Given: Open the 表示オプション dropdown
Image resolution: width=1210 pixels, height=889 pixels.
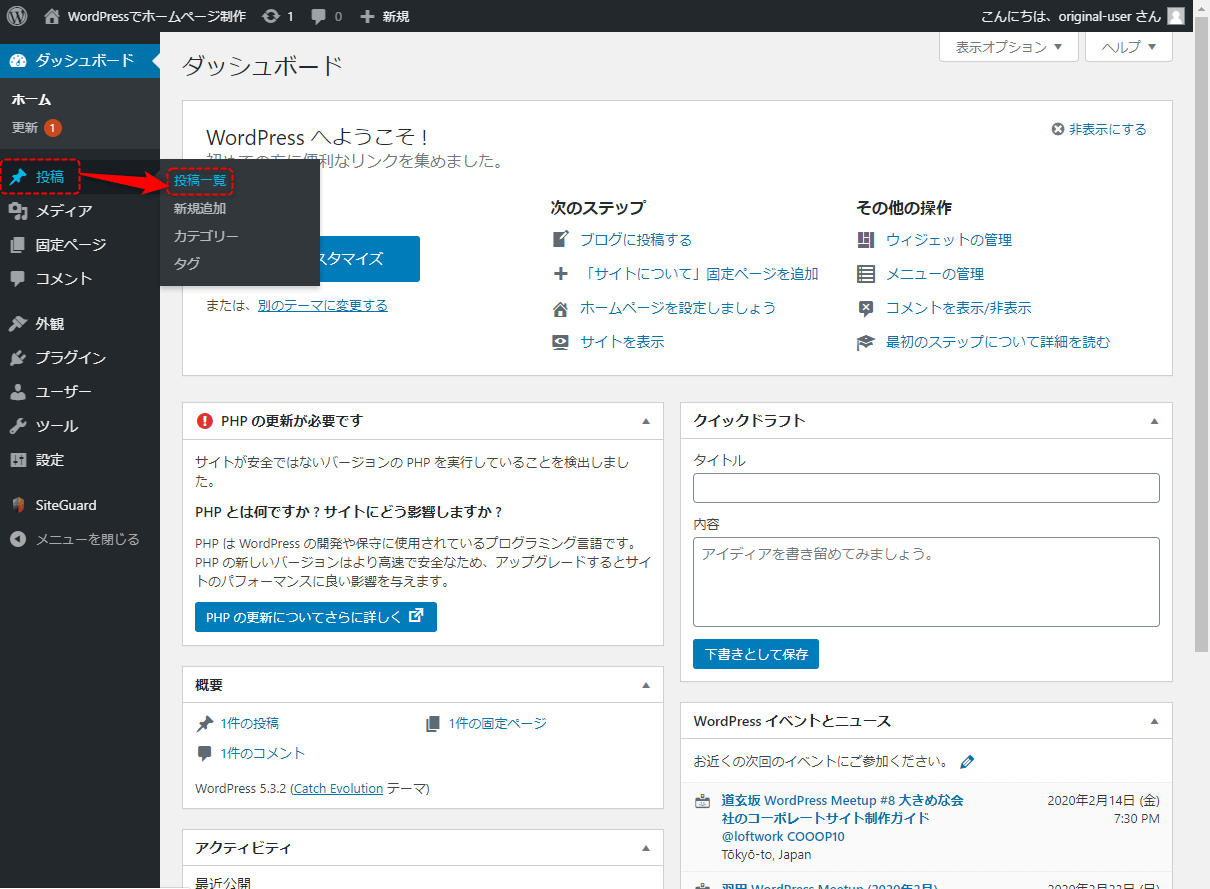Looking at the screenshot, I should point(1009,47).
